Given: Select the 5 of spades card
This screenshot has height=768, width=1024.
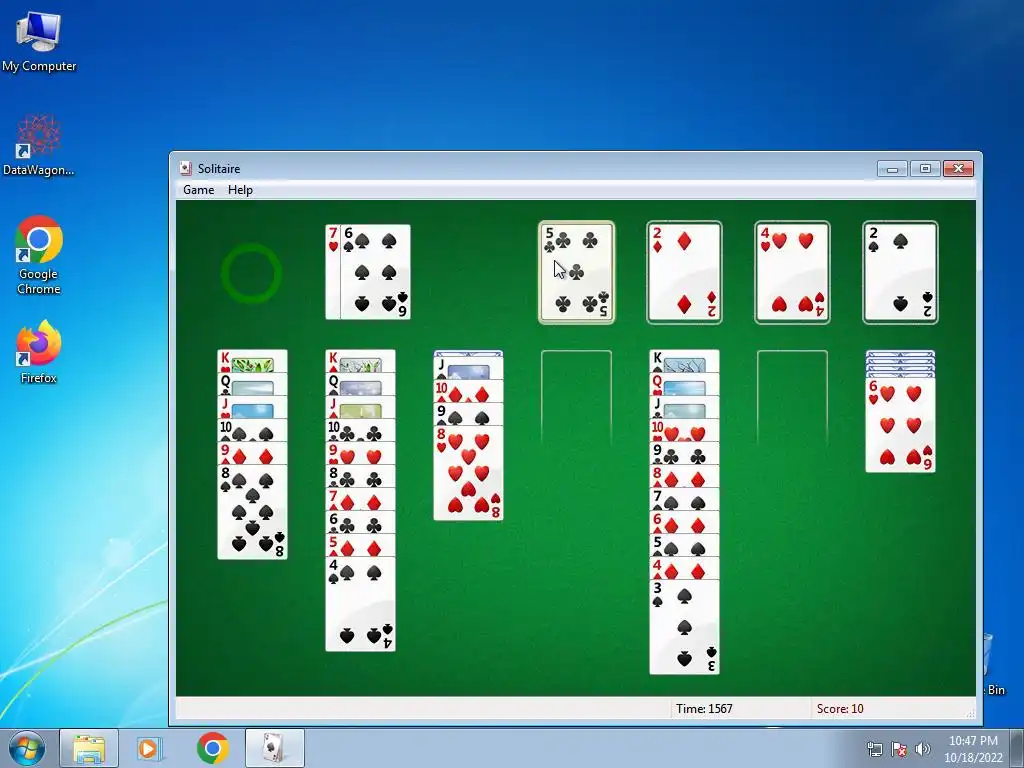Looking at the screenshot, I should [x=684, y=545].
